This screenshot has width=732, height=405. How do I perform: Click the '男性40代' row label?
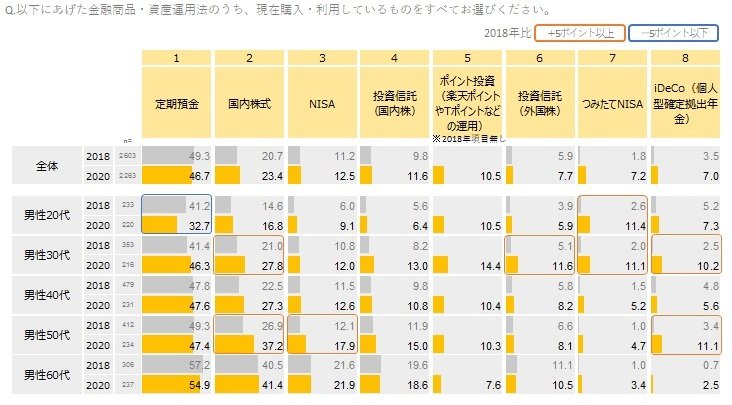47,295
